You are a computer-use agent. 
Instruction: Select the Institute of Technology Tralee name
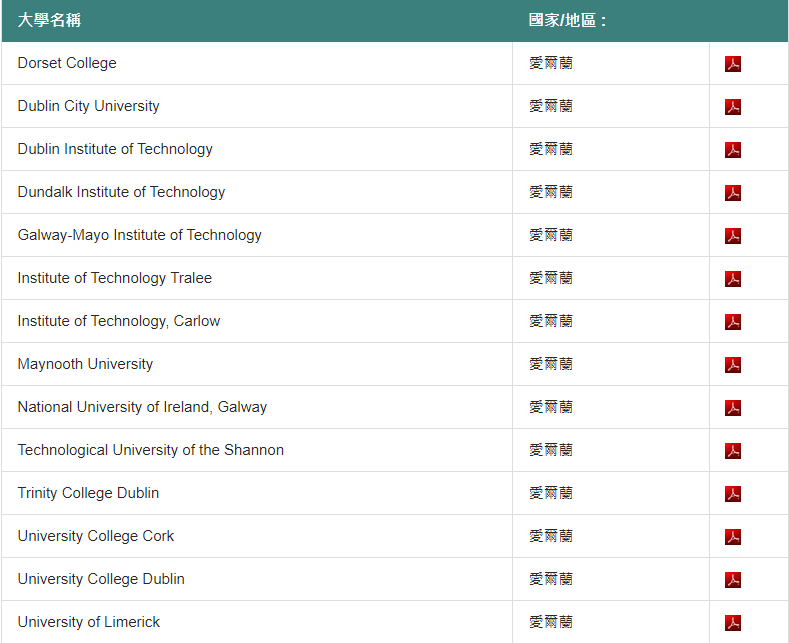115,278
